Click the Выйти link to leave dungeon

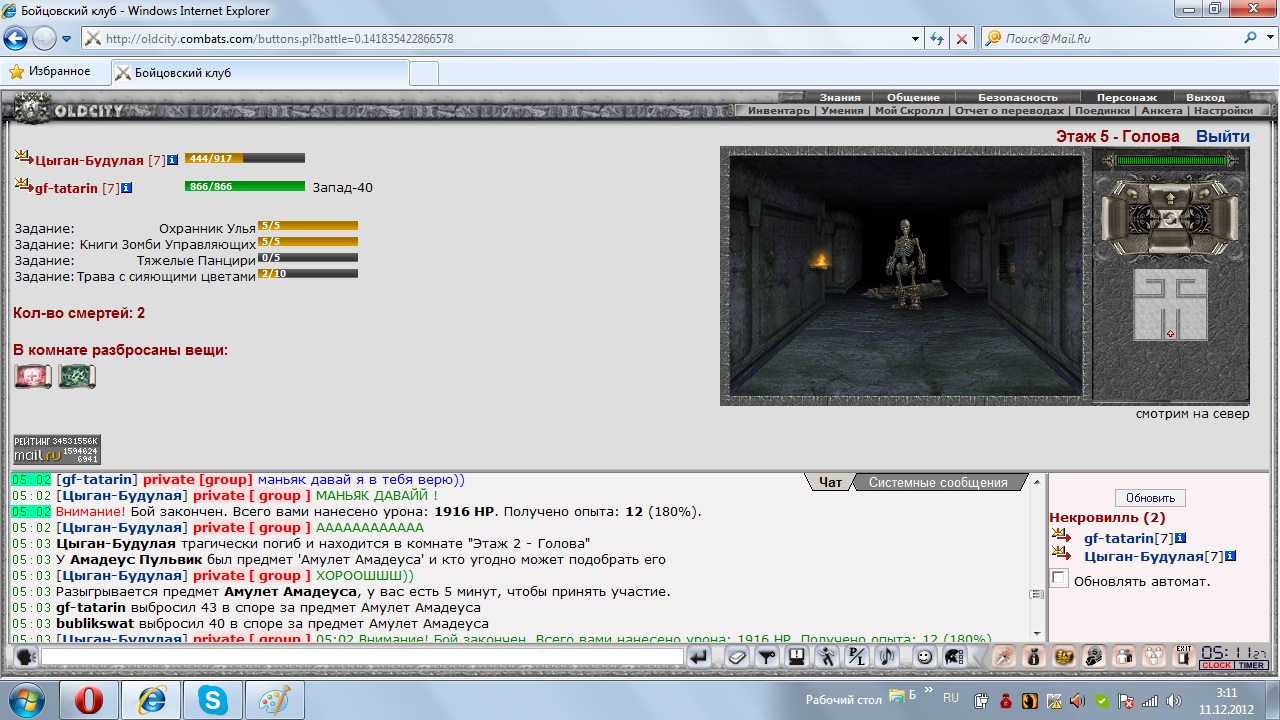pos(1222,136)
